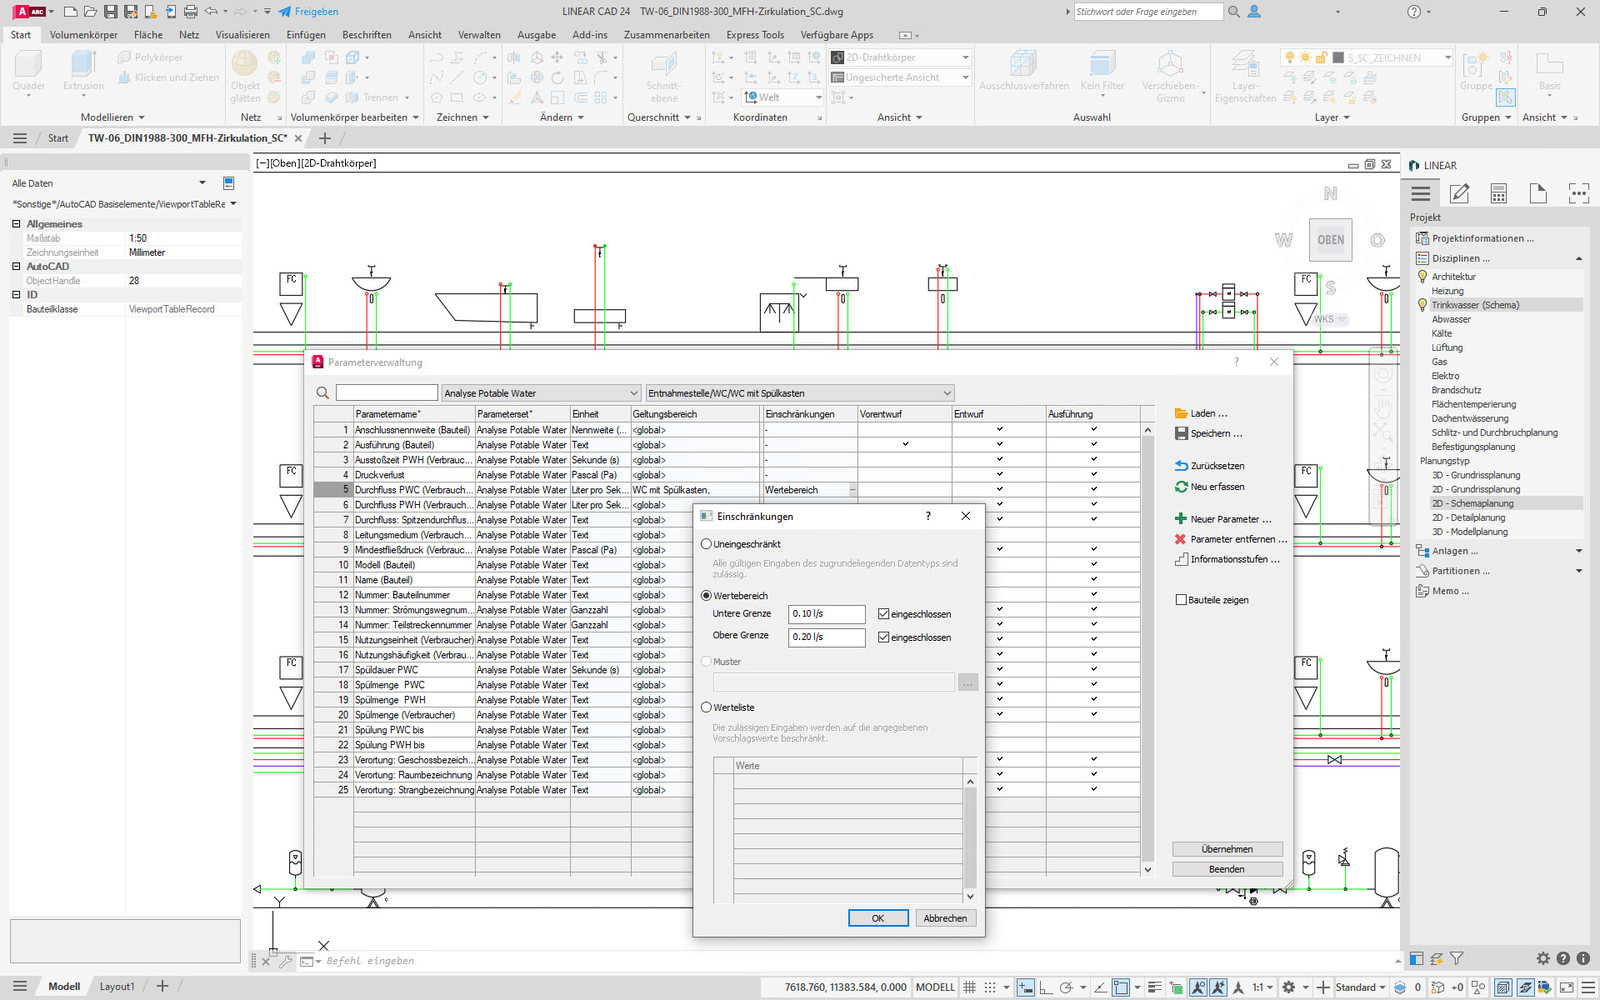Click the save icon in quick access toolbar
This screenshot has width=1600, height=1000.
110,12
